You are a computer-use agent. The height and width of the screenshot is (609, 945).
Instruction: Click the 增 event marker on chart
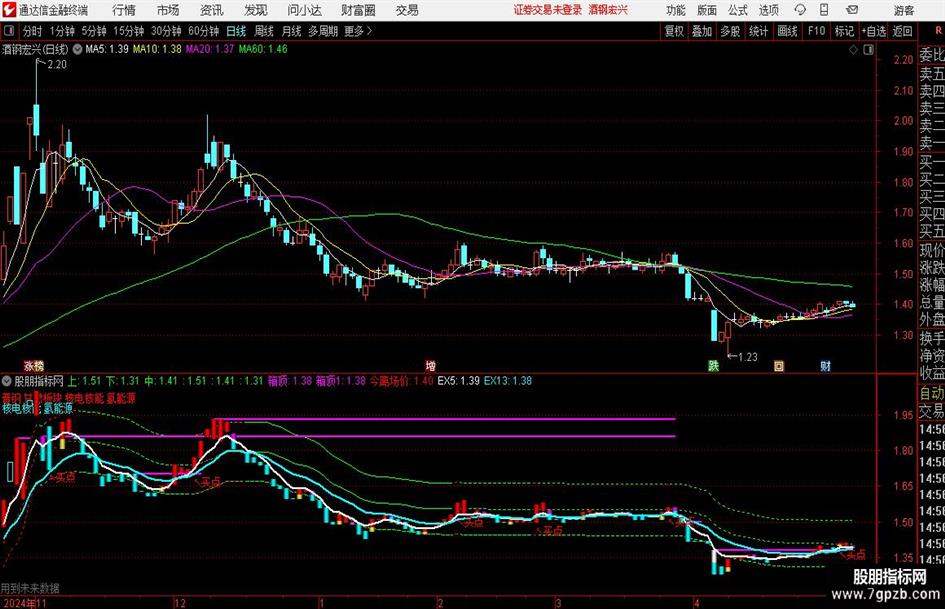click(x=430, y=366)
